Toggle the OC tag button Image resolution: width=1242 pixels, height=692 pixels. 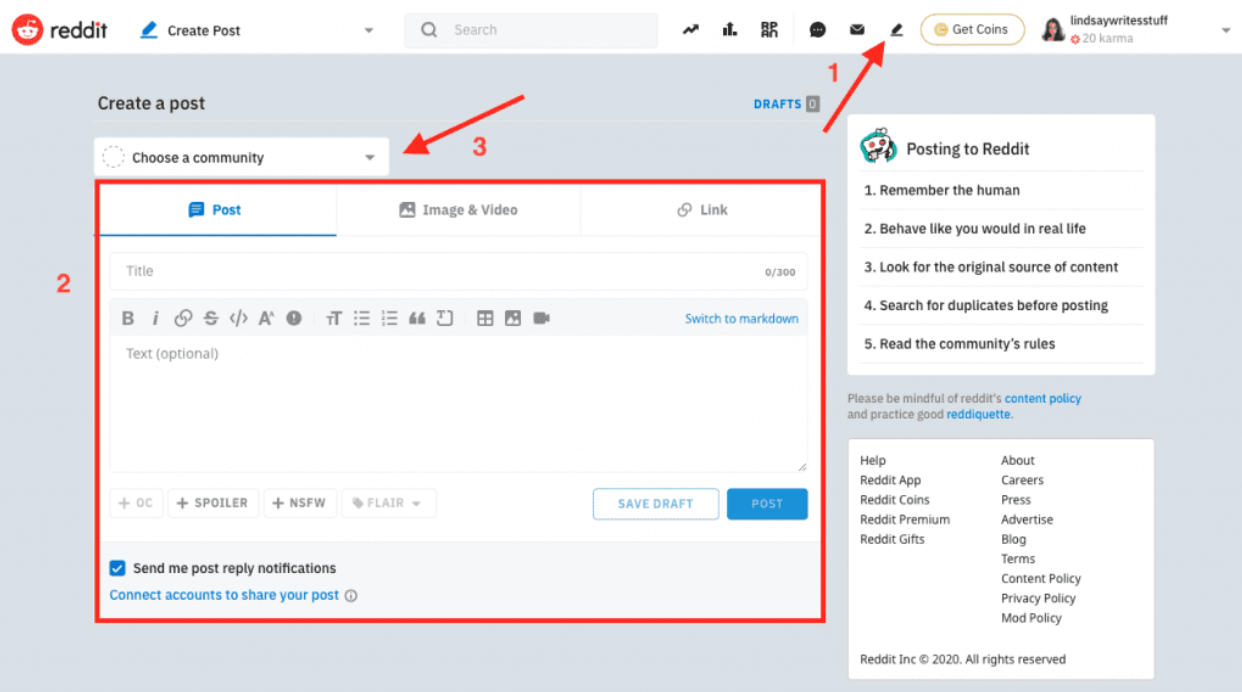(x=135, y=503)
